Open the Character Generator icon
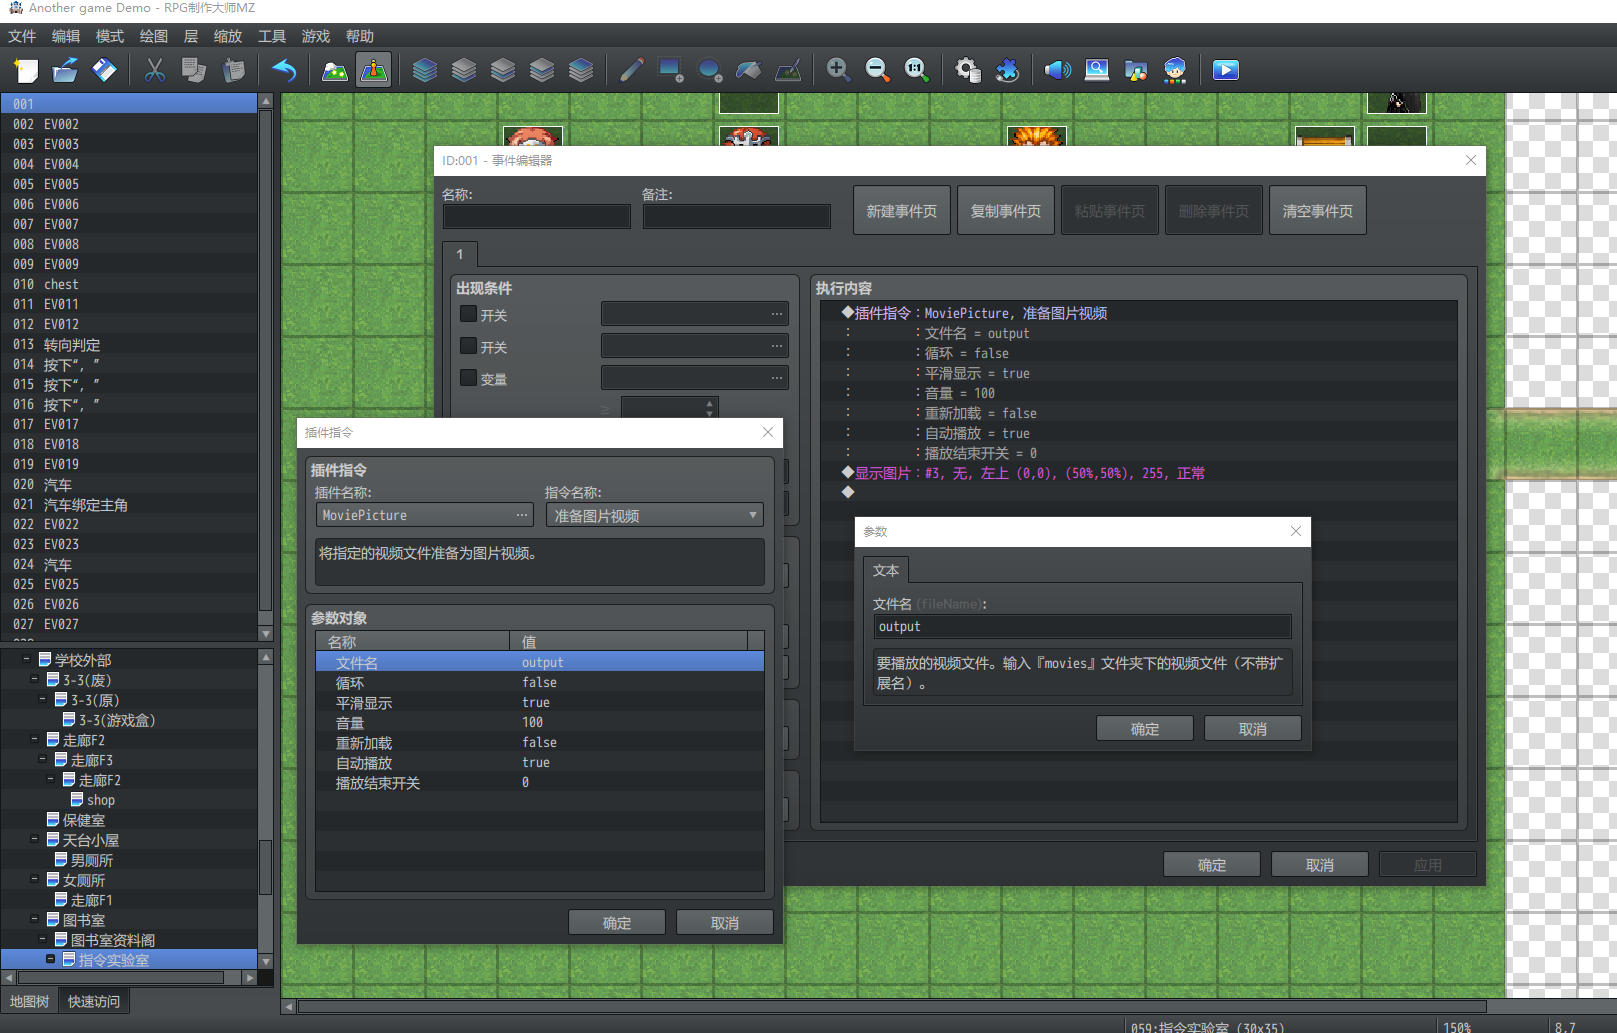 [x=1175, y=70]
